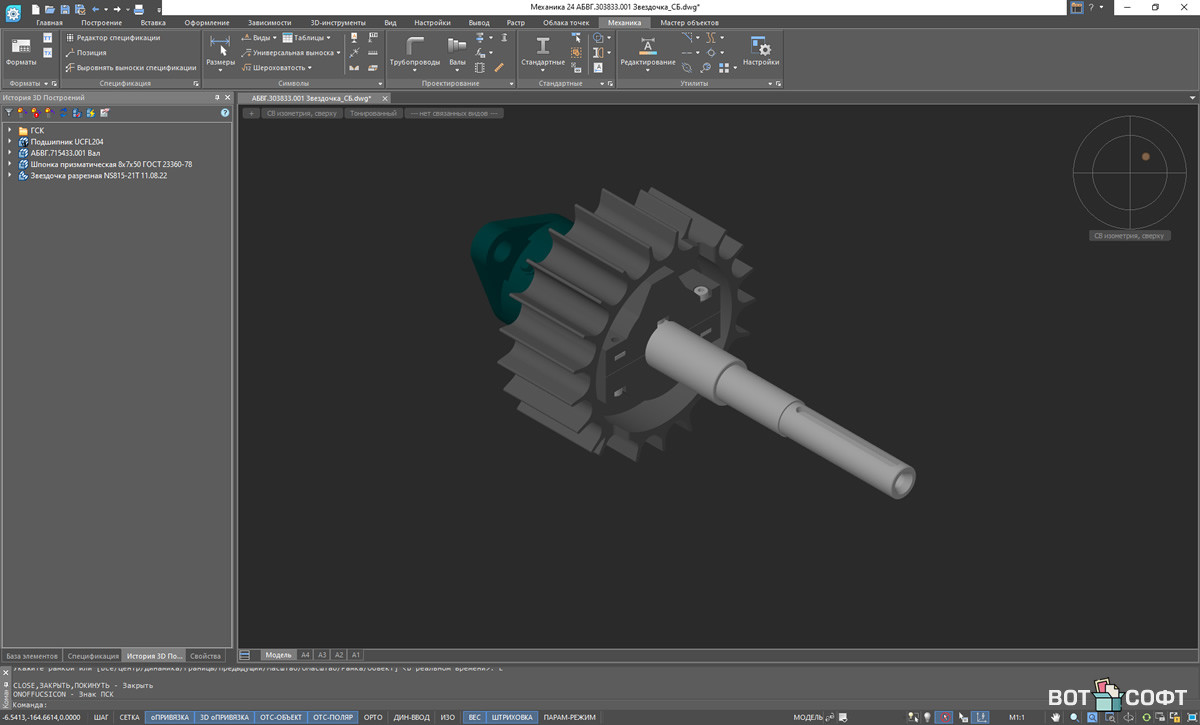Select Звездочка разрезная NS815-21T 11.08.22 item
The width and height of the screenshot is (1200, 725).
tap(98, 176)
